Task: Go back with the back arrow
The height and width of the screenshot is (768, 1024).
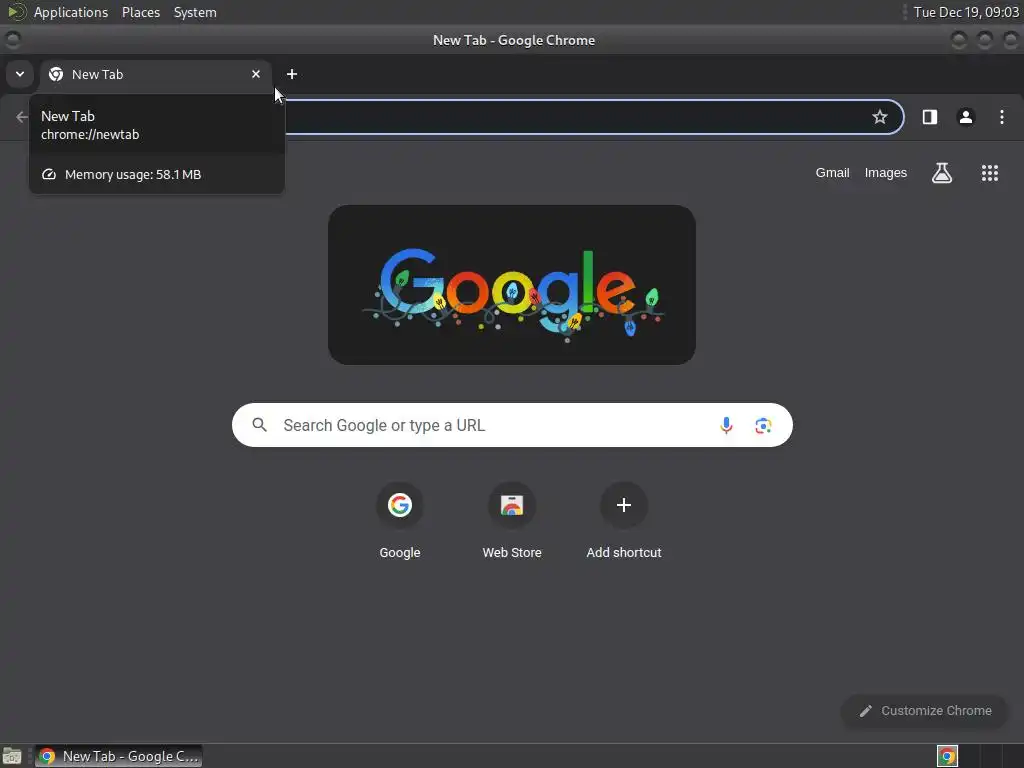Action: [x=22, y=117]
